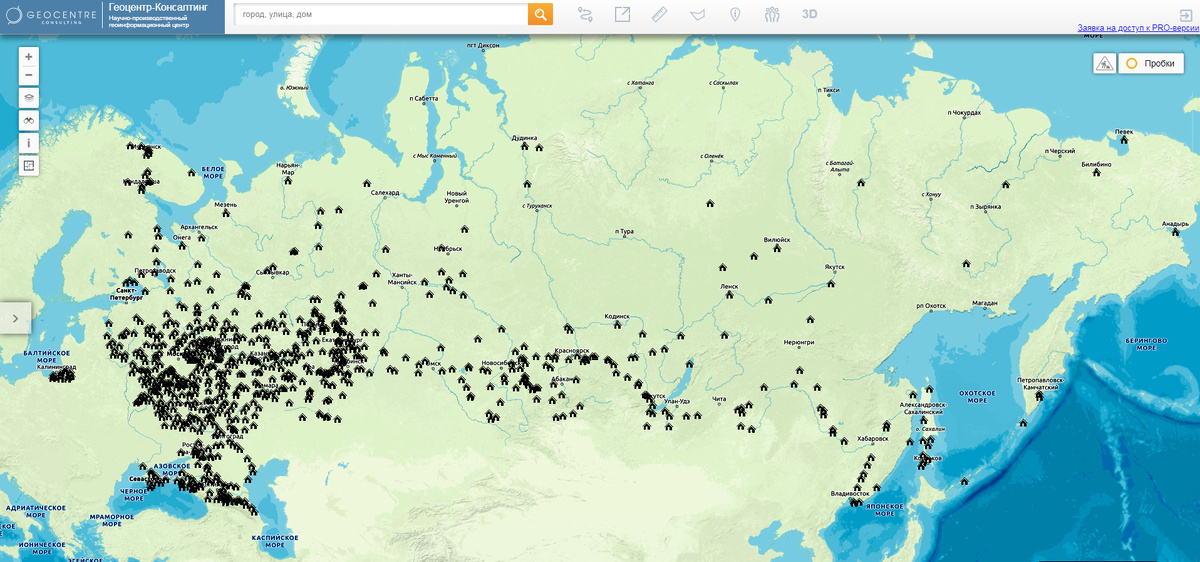Image resolution: width=1200 pixels, height=562 pixels.
Task: Click the Ленск town label
Action: [x=729, y=285]
